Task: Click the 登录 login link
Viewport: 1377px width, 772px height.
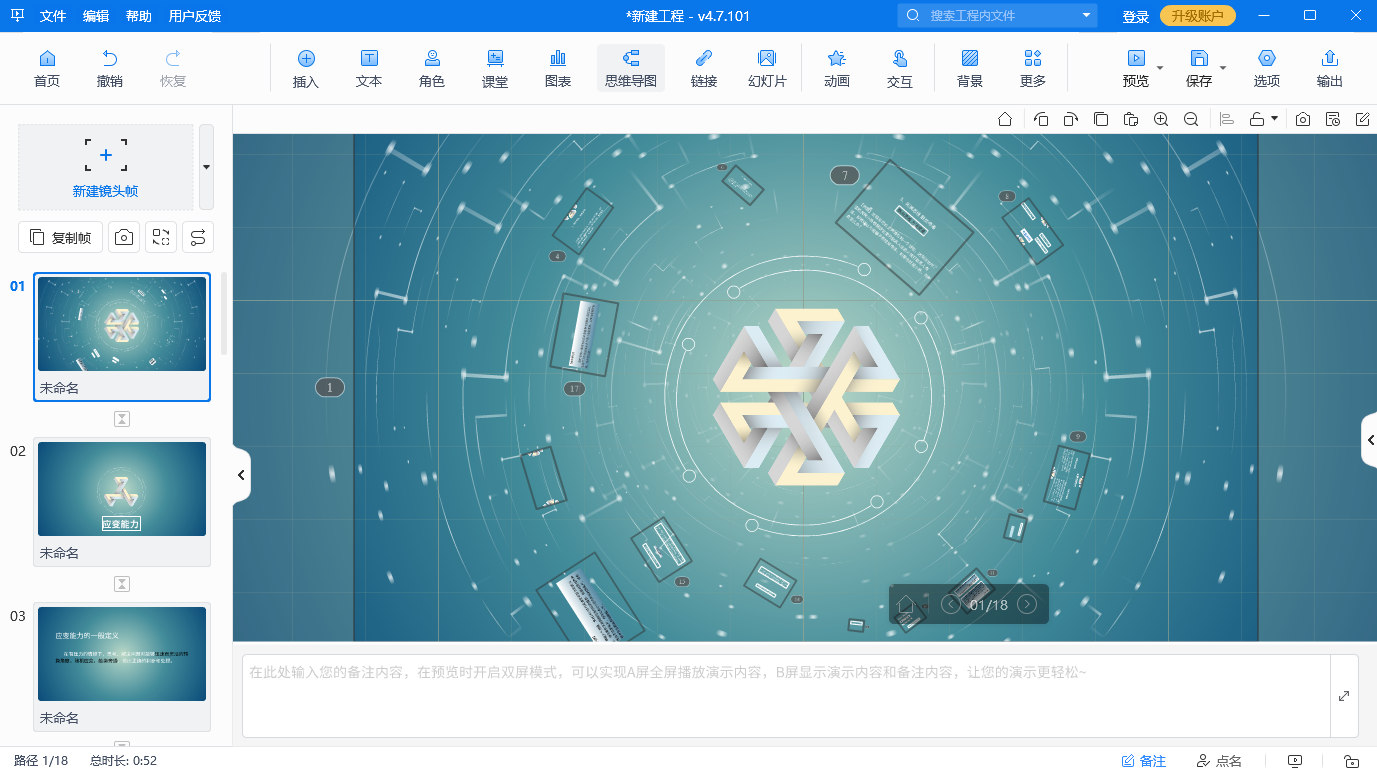Action: [1136, 16]
